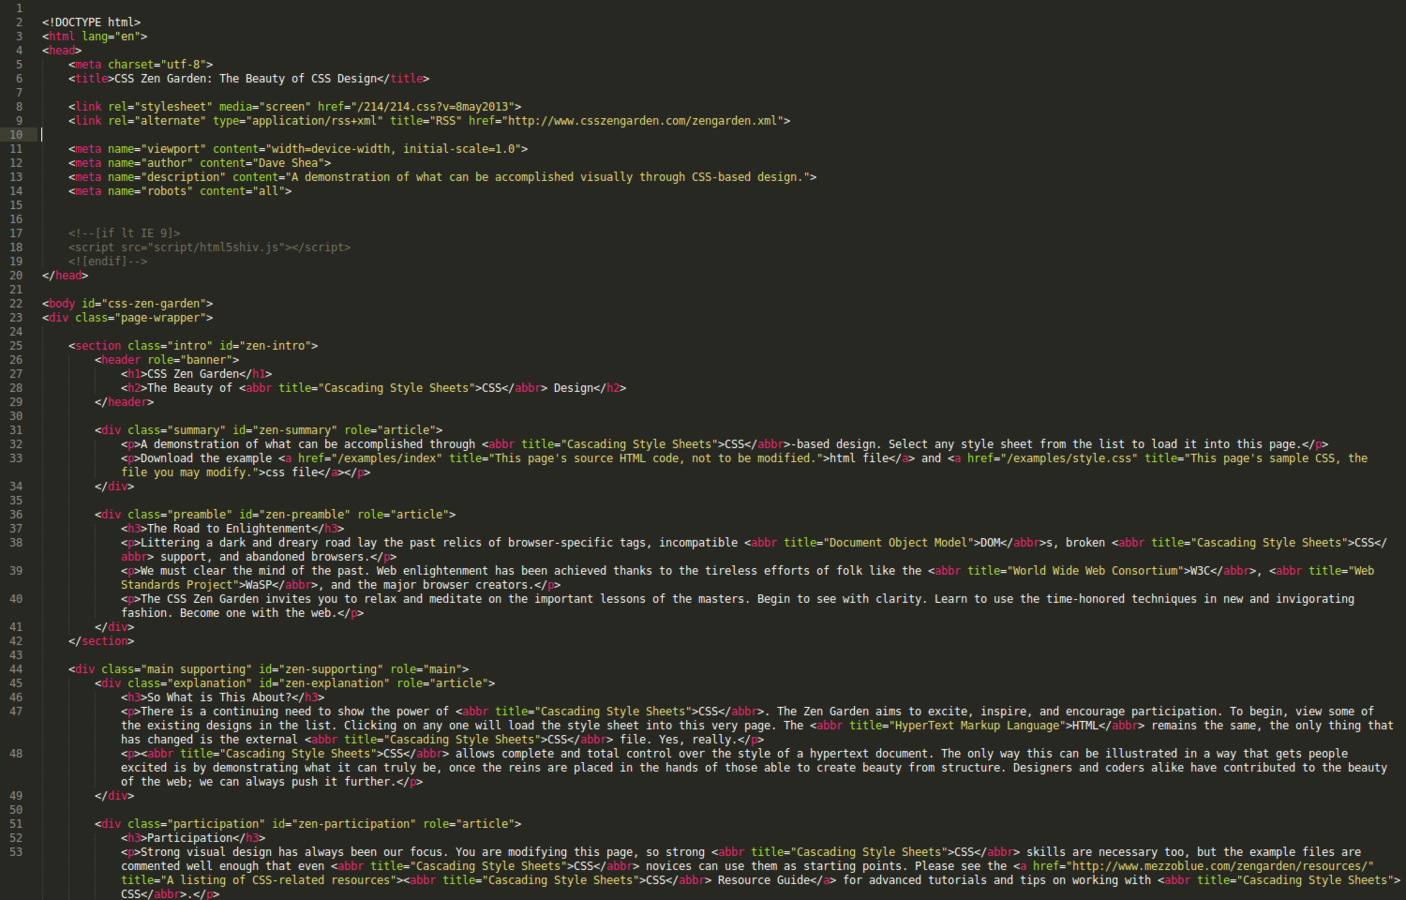Click the "zen-preamble" id value
This screenshot has width=1406, height=900.
(304, 514)
